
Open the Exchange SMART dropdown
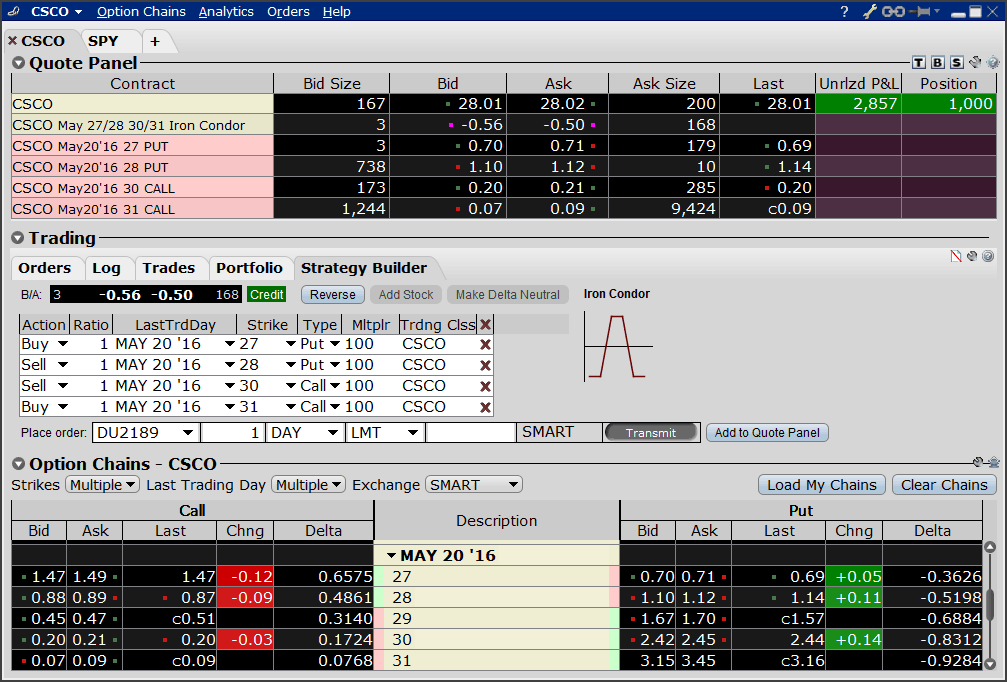[474, 485]
